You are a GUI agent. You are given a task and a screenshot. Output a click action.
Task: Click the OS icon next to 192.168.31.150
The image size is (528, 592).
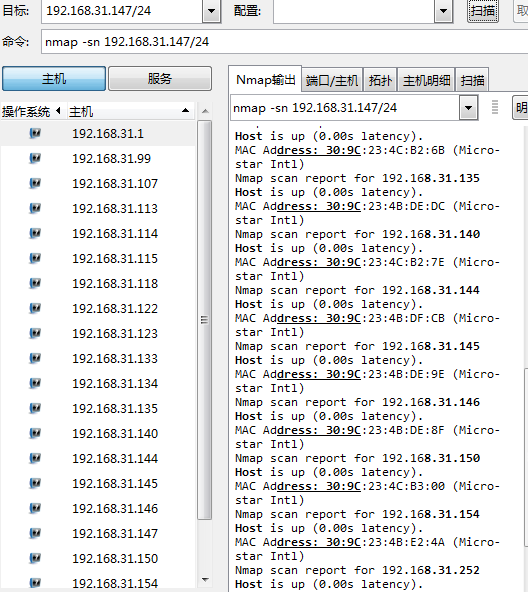35,558
